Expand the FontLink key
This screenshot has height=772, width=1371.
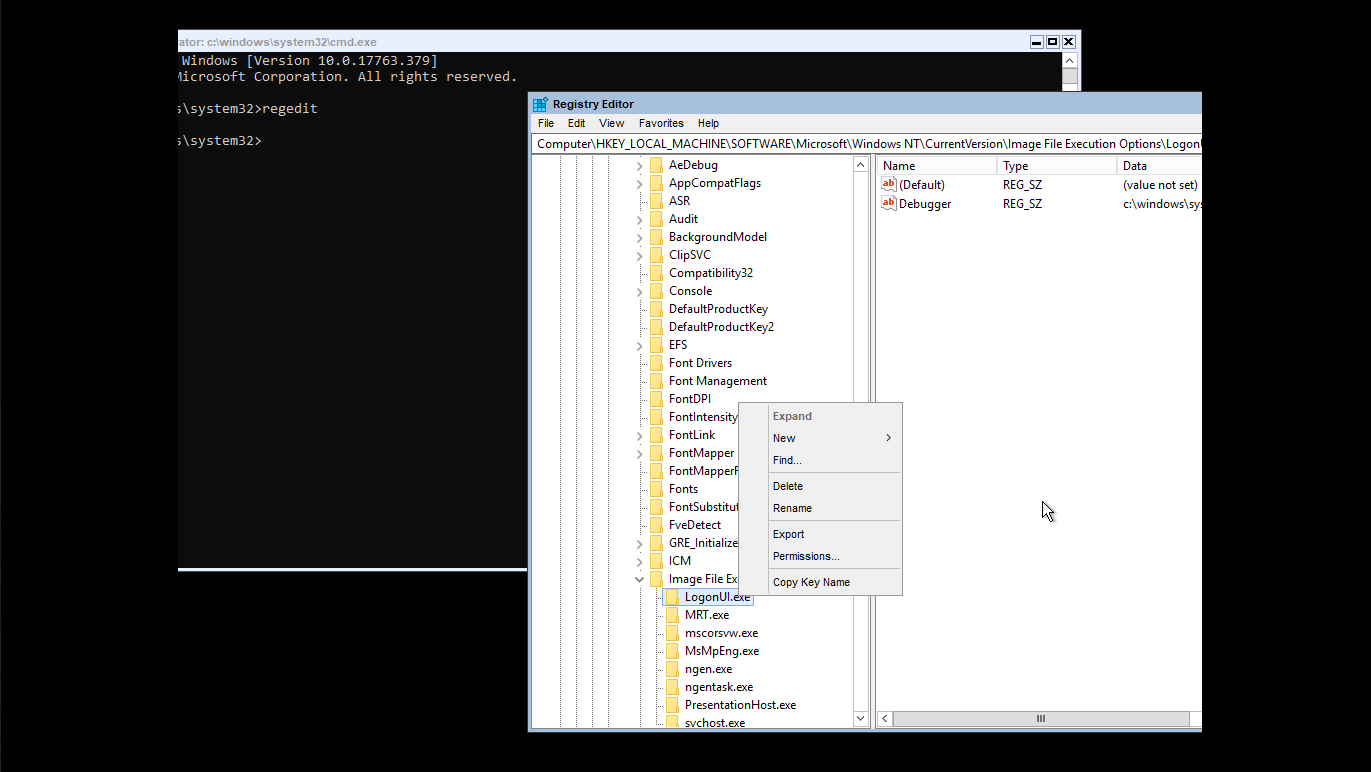click(x=640, y=435)
